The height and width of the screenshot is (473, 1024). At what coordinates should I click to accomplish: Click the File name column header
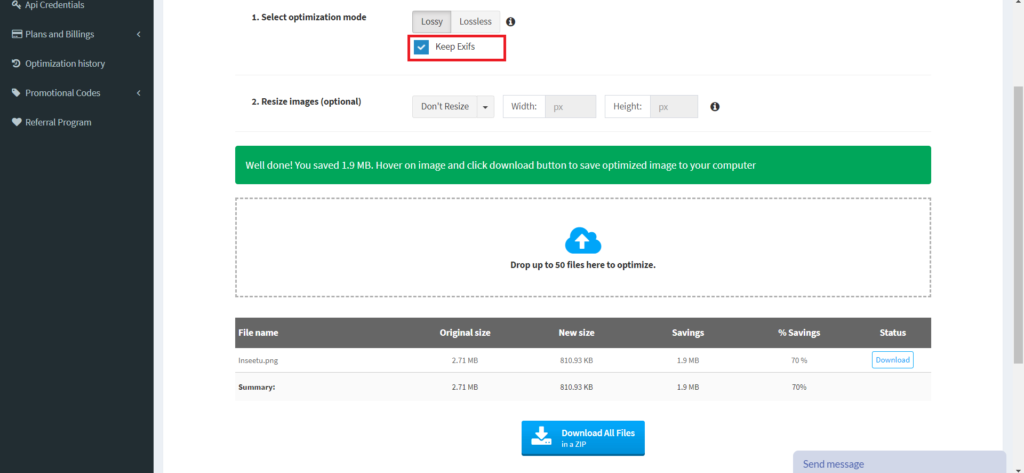click(258, 333)
